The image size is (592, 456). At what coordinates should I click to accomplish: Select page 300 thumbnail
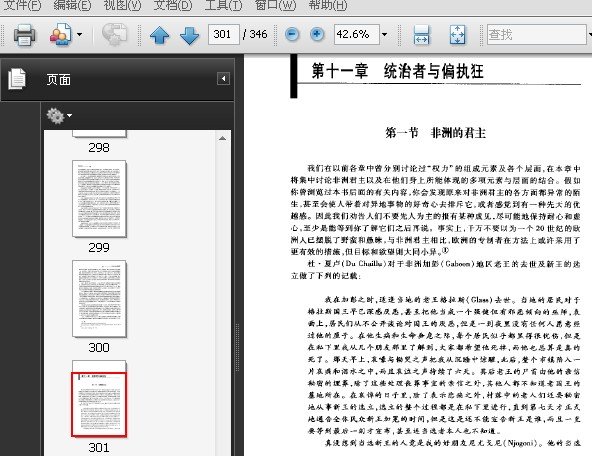99,299
